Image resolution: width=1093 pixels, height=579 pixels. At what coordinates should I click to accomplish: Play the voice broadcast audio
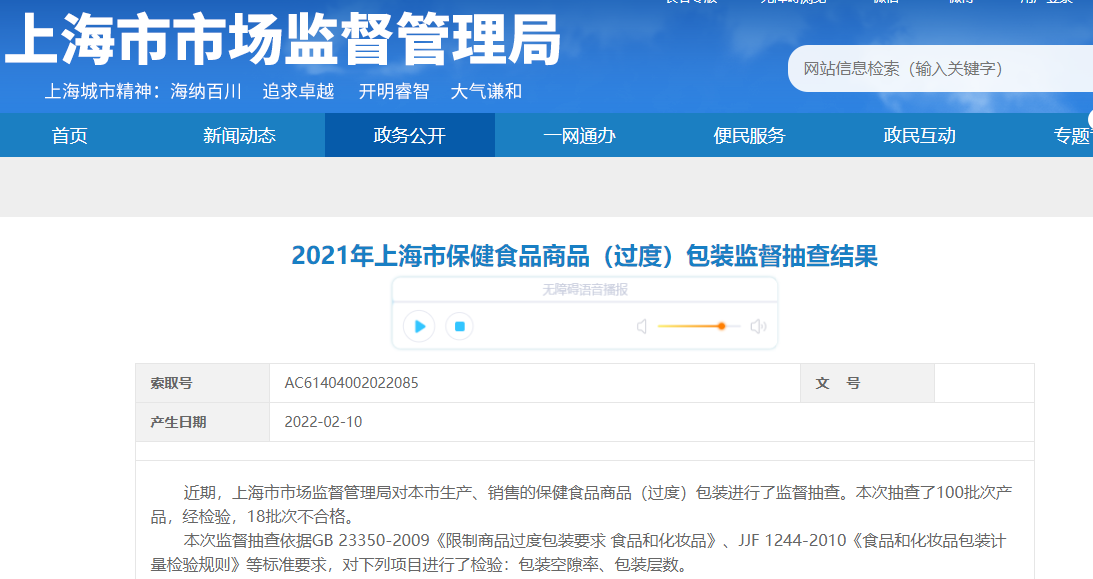coord(419,326)
